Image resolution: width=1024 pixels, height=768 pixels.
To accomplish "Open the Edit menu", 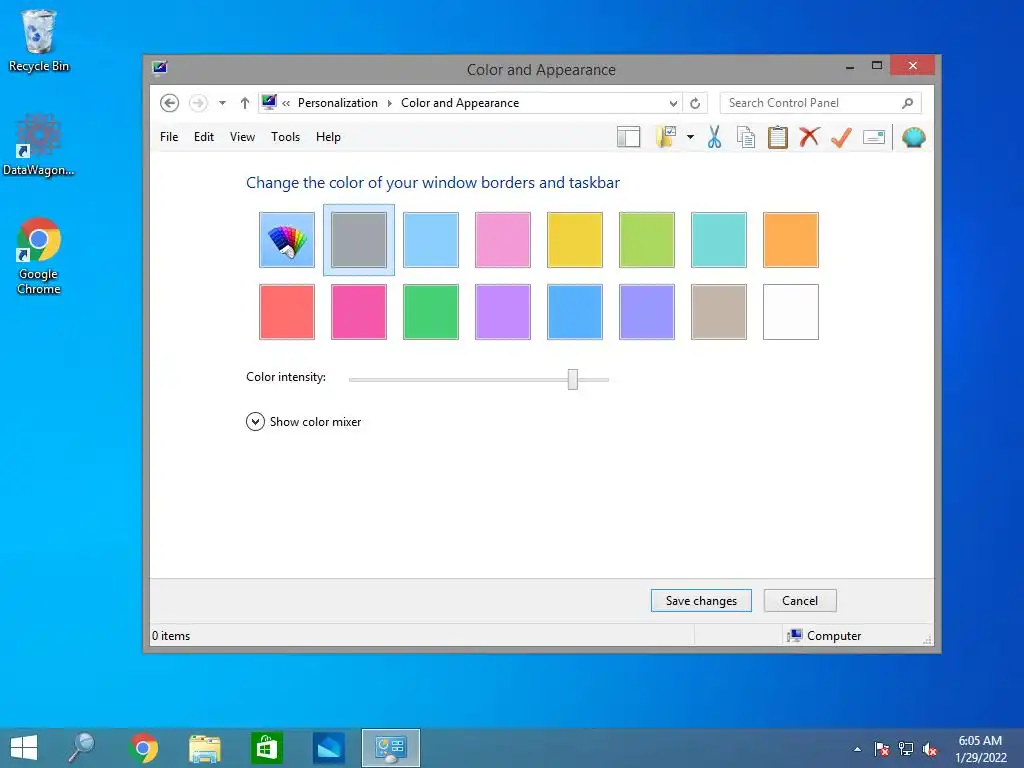I will coord(204,137).
